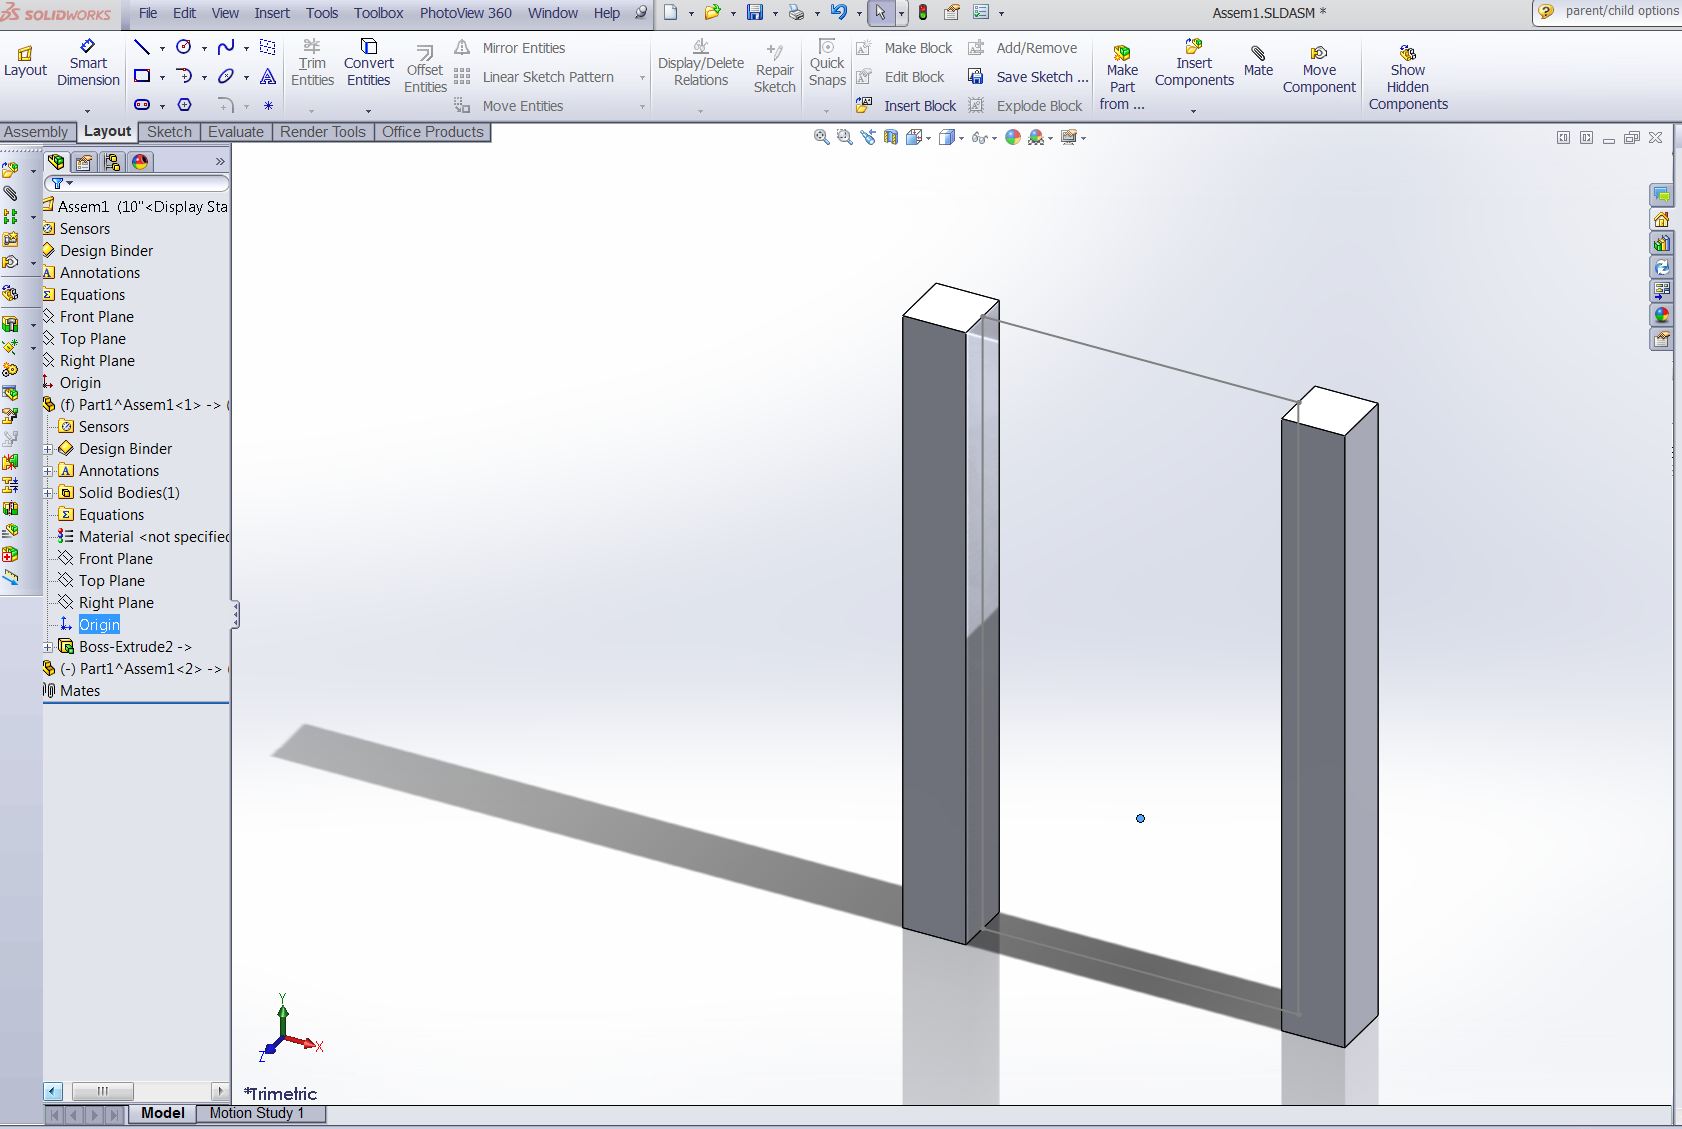1682x1129 pixels.
Task: Expand the Boss-Extrude2 tree node
Action: pyautogui.click(x=48, y=647)
